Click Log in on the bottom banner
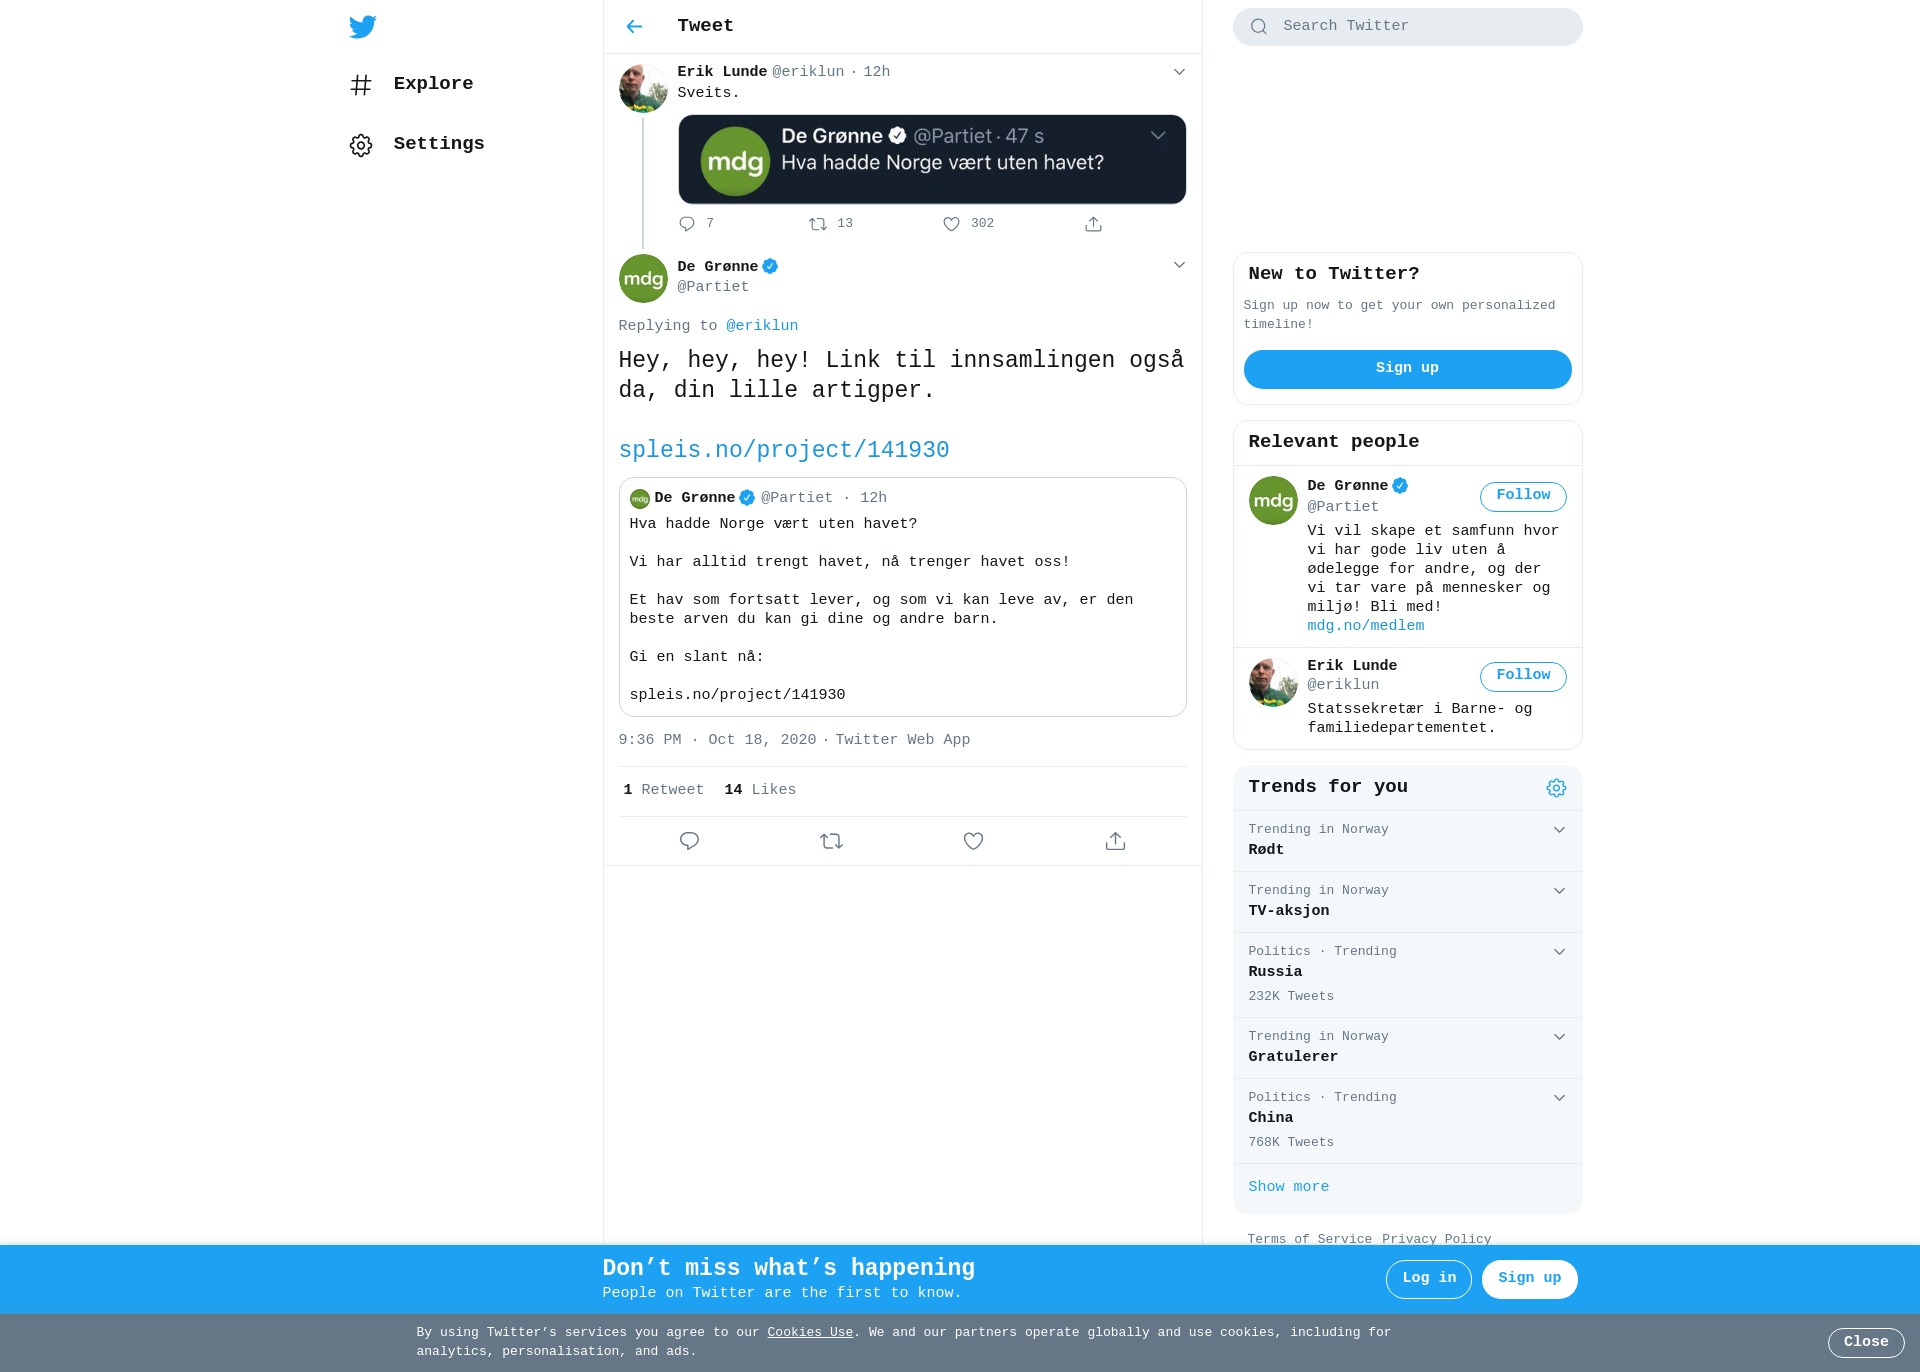Viewport: 1920px width, 1372px height. 1428,1279
